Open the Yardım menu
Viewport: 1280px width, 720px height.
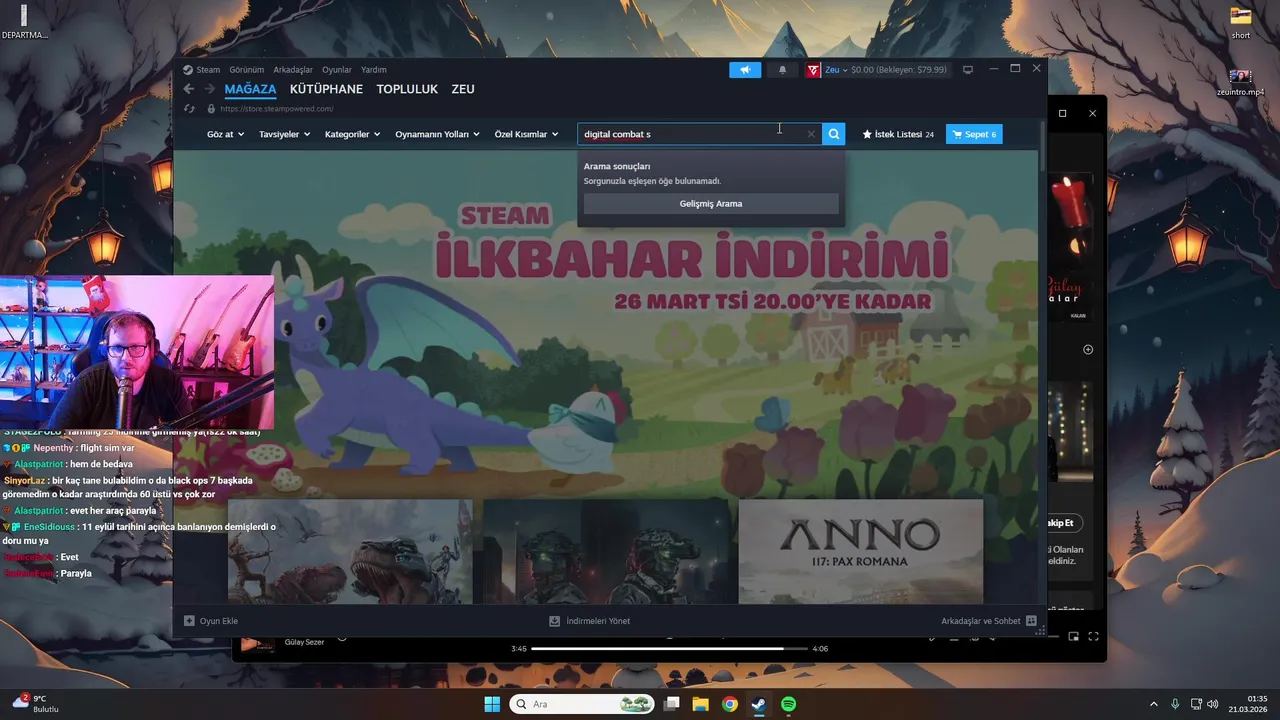pyautogui.click(x=373, y=70)
